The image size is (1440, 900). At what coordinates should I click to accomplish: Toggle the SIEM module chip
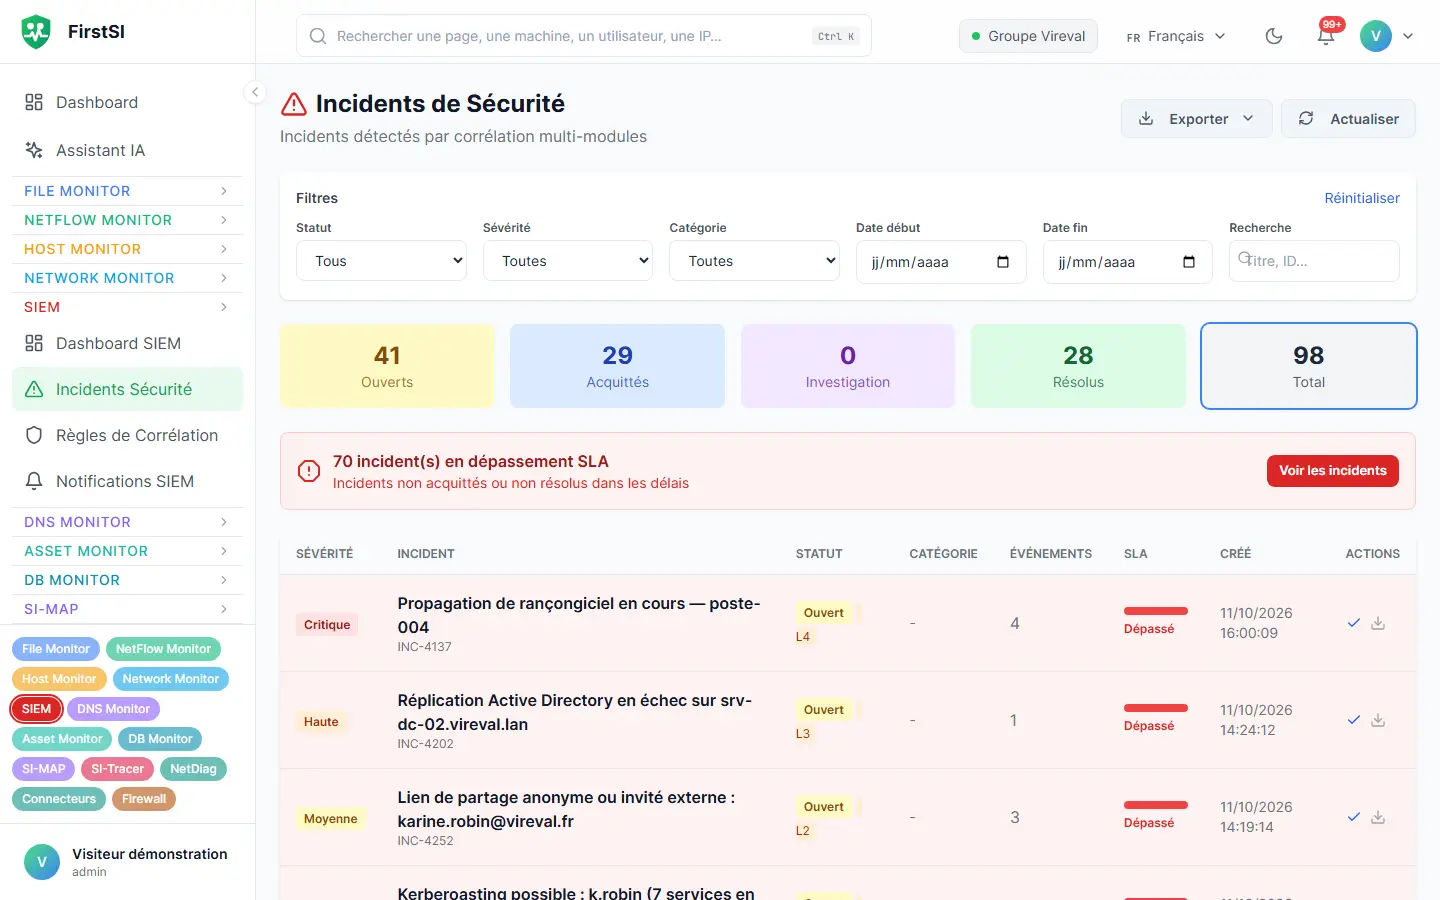tap(37, 709)
